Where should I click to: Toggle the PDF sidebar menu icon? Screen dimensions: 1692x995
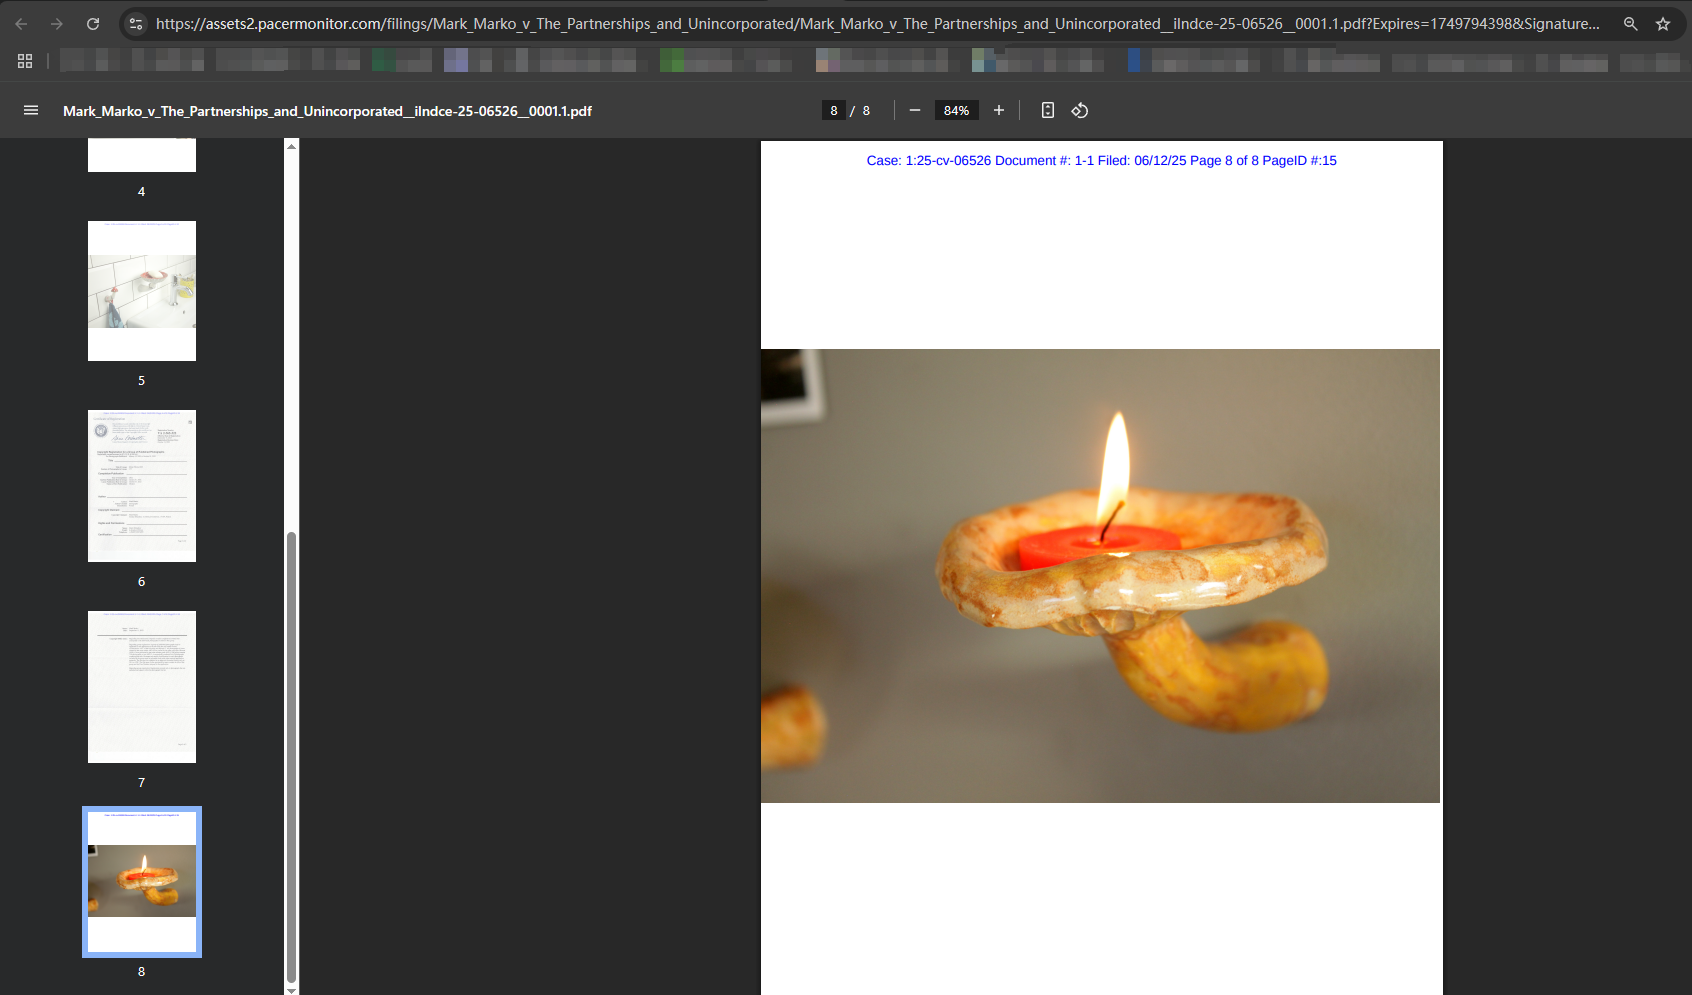point(31,110)
